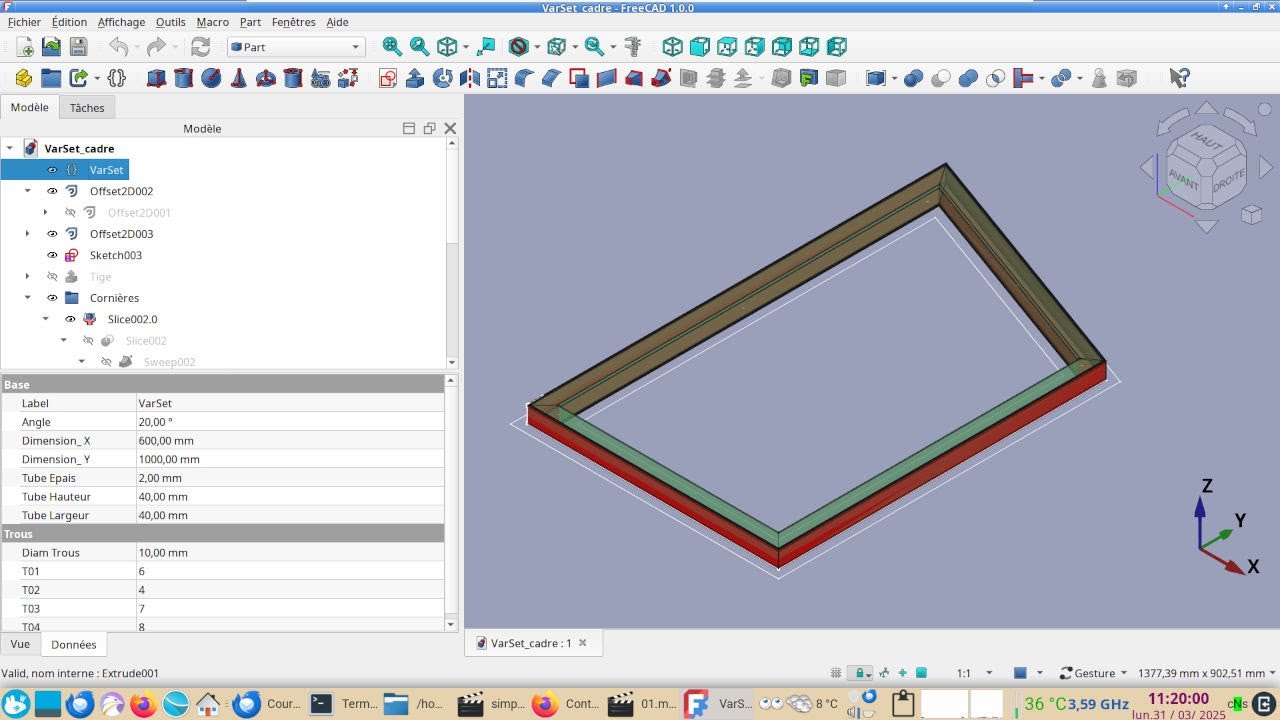This screenshot has width=1280, height=720.
Task: Create a Sphere primitive
Action: point(211,78)
